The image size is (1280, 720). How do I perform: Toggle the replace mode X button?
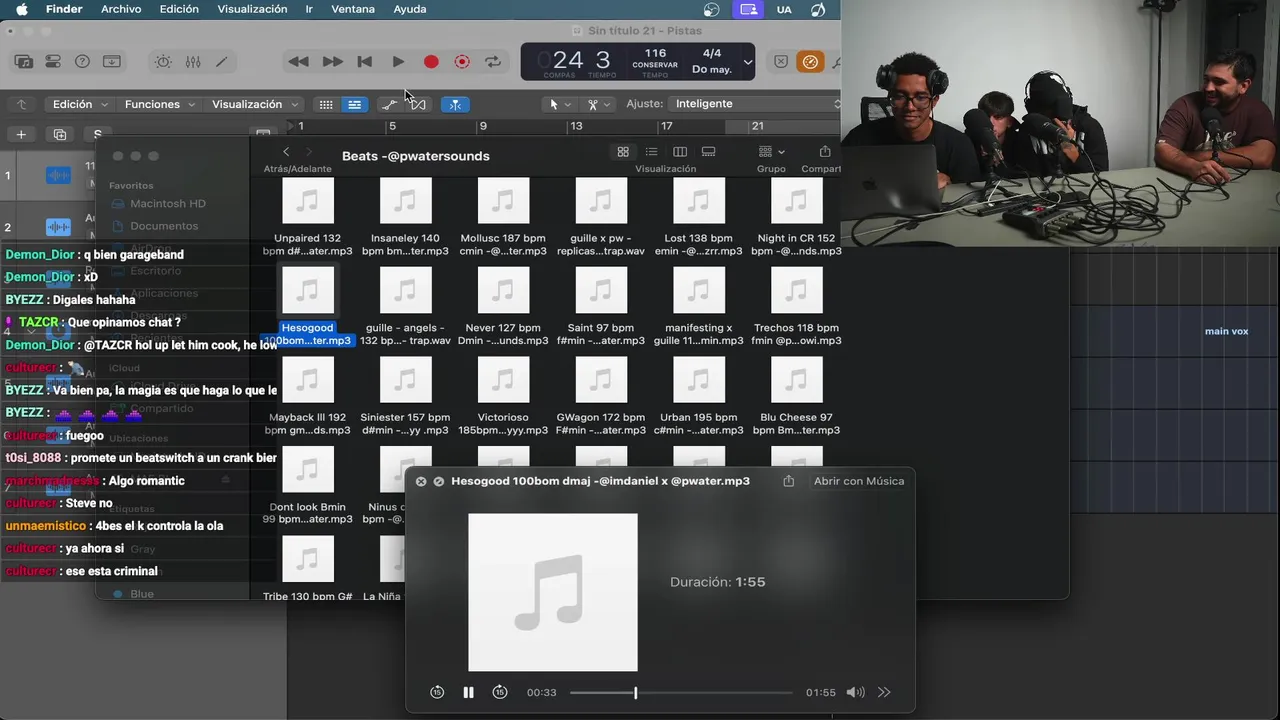tap(781, 62)
